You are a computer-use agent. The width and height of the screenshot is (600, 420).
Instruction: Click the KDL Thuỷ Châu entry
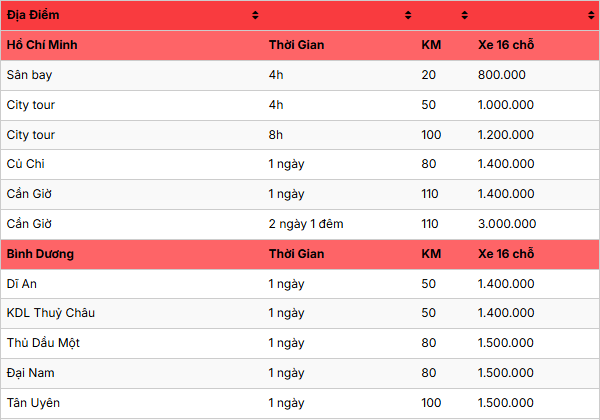click(x=51, y=313)
